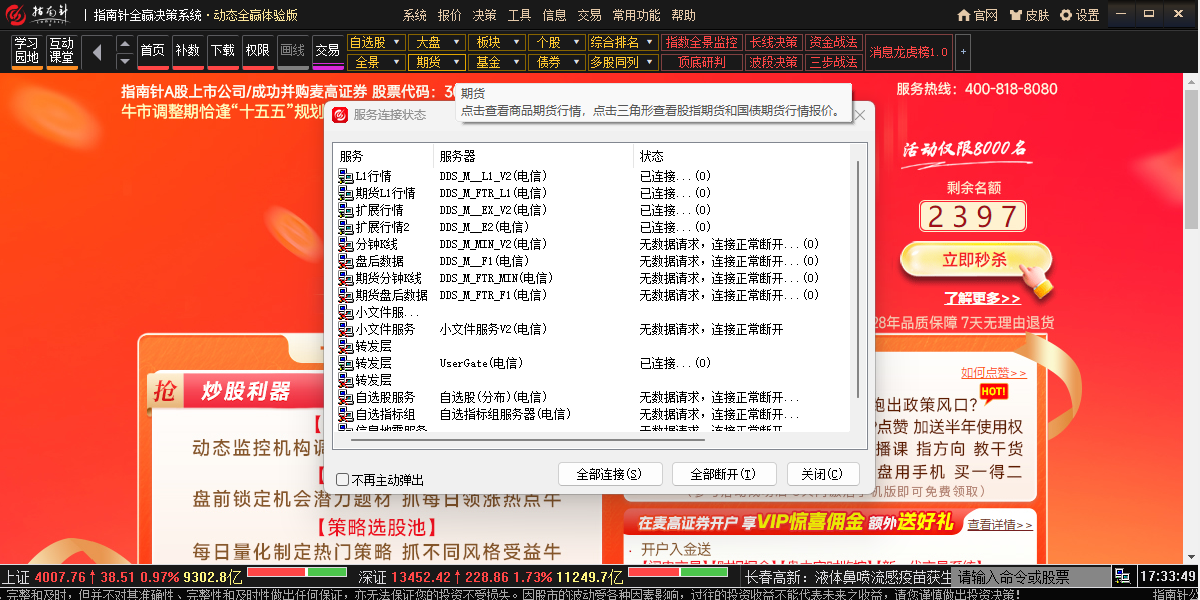This screenshot has width=1200, height=600.
Task: Open the 学习园地 toolbar button
Action: click(26, 51)
